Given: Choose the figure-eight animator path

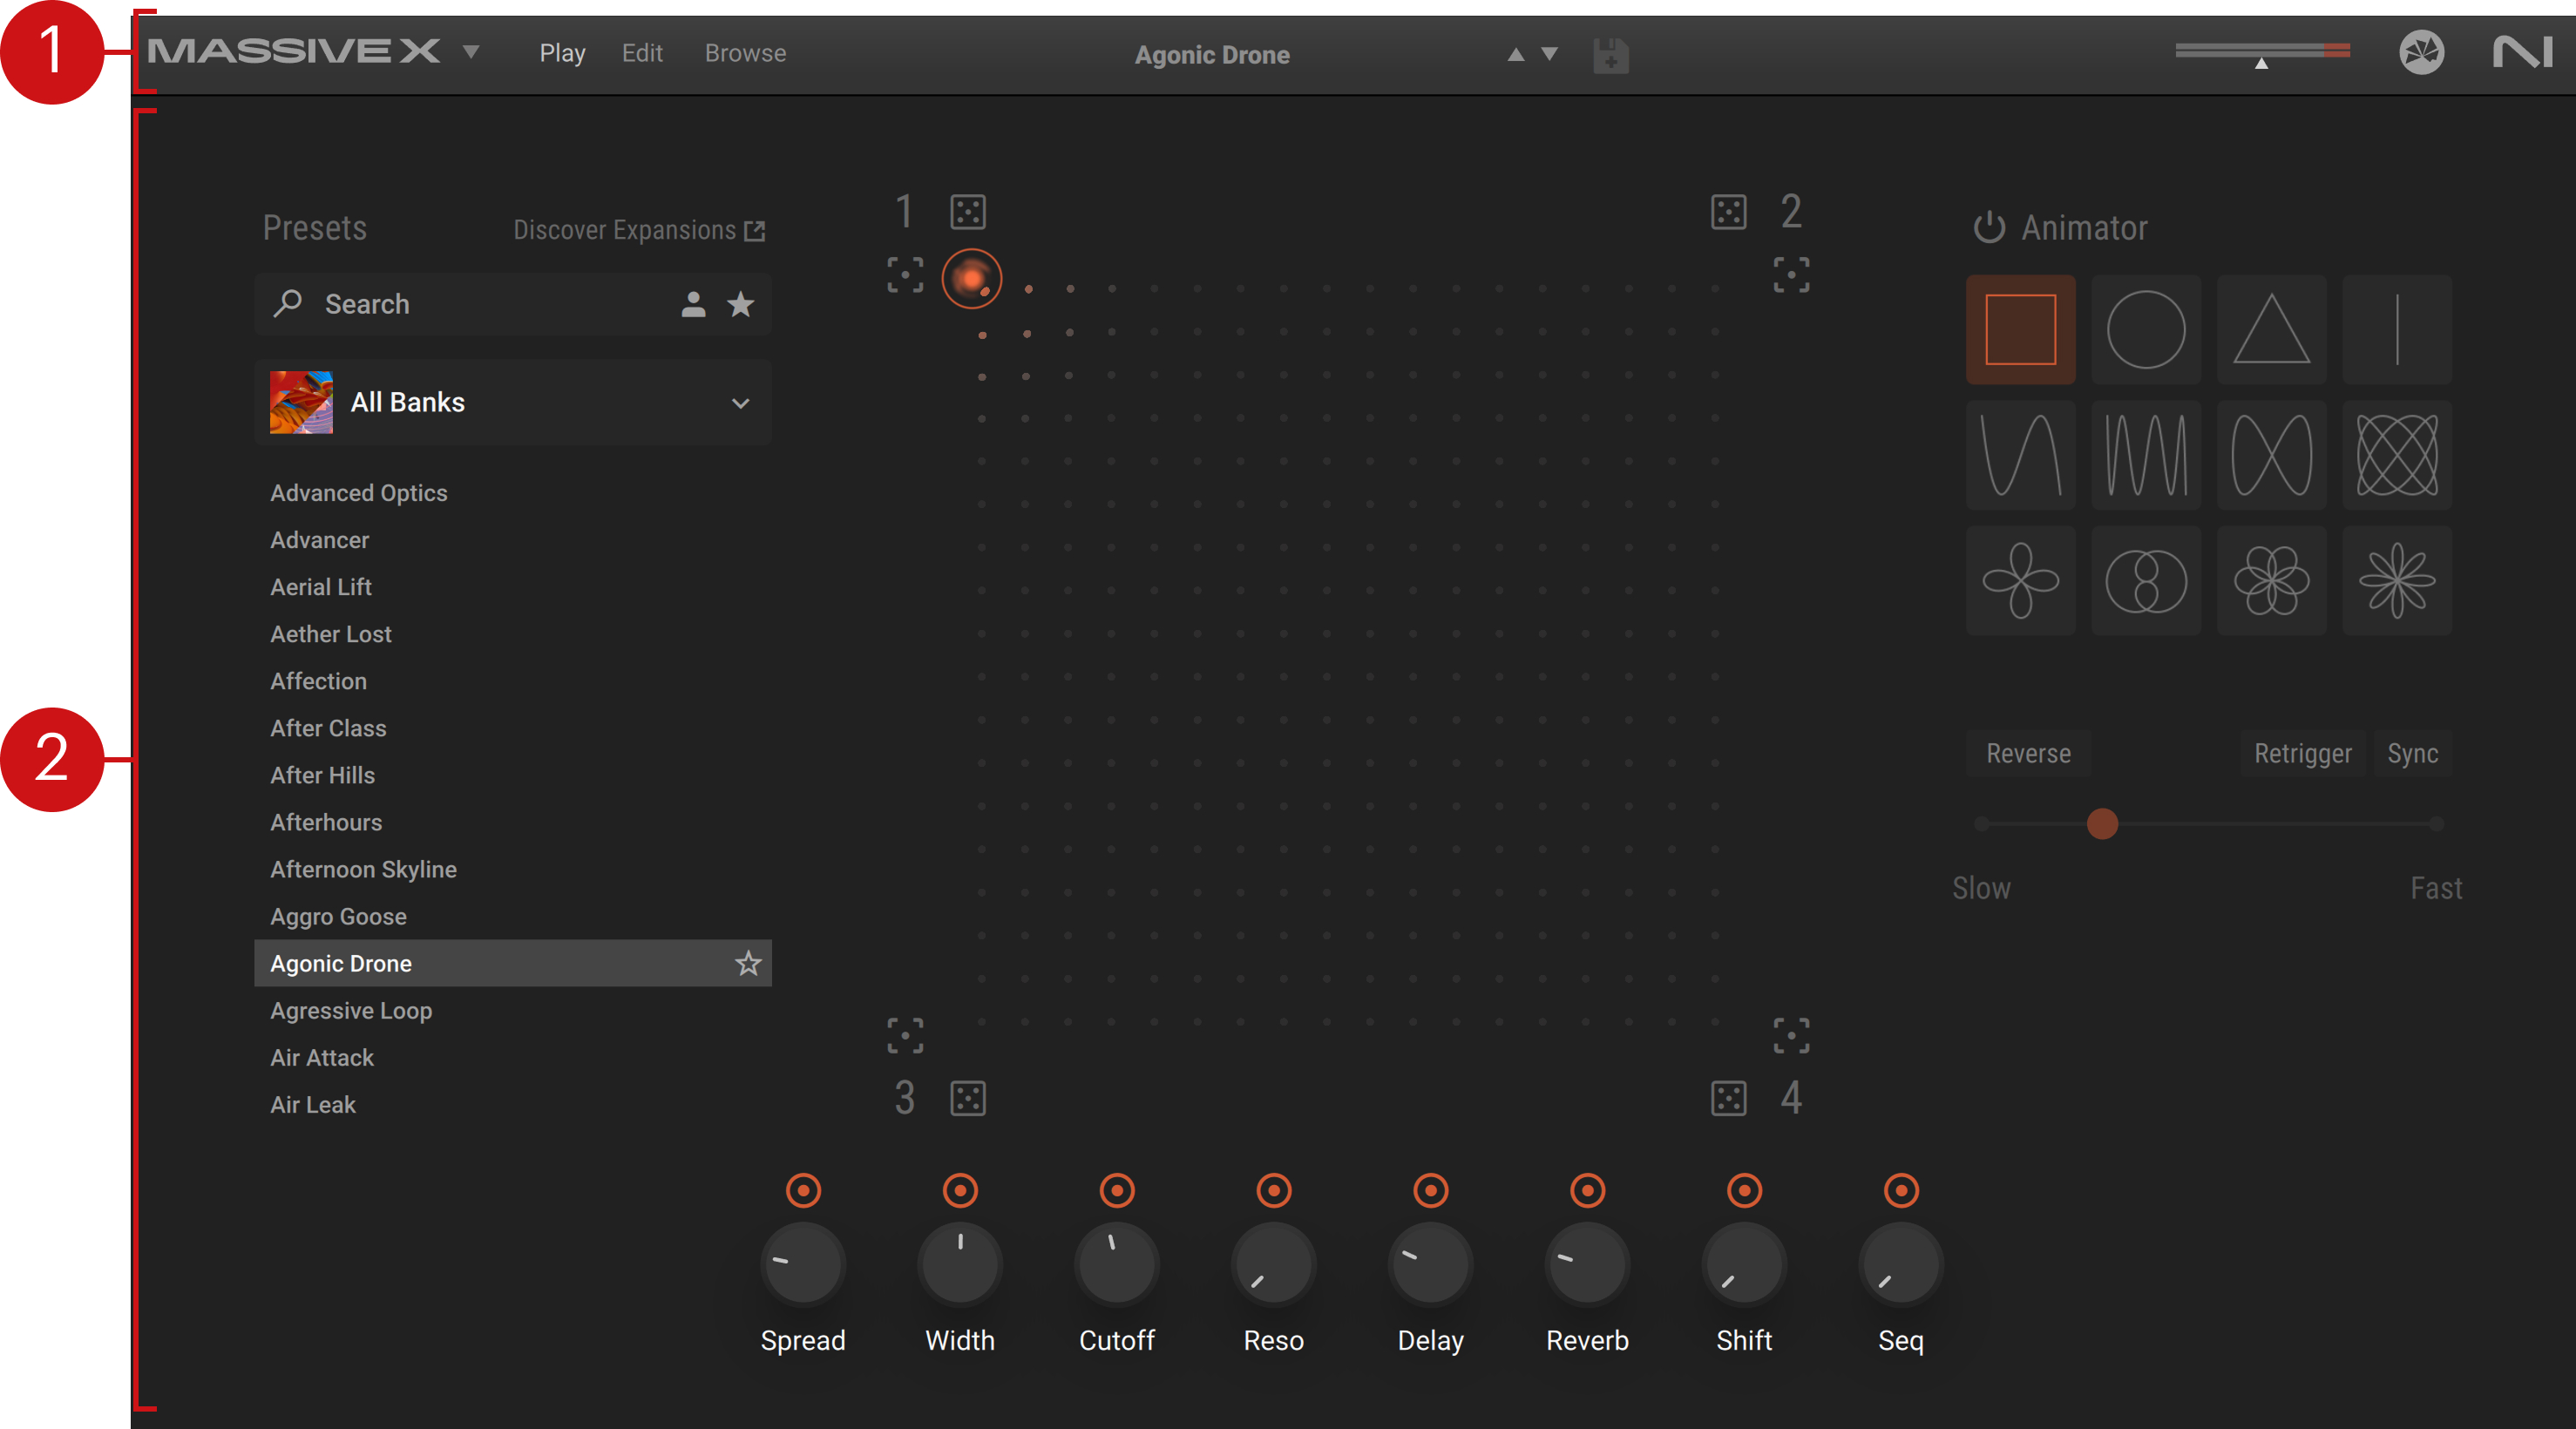Looking at the screenshot, I should click(x=2270, y=455).
